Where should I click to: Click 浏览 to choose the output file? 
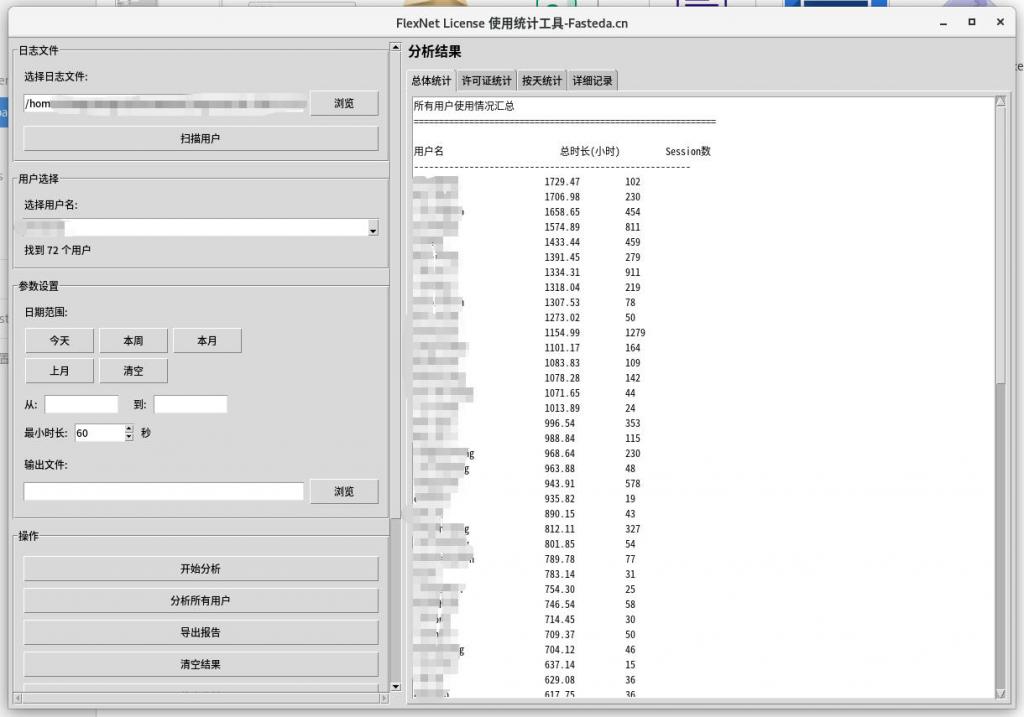344,491
